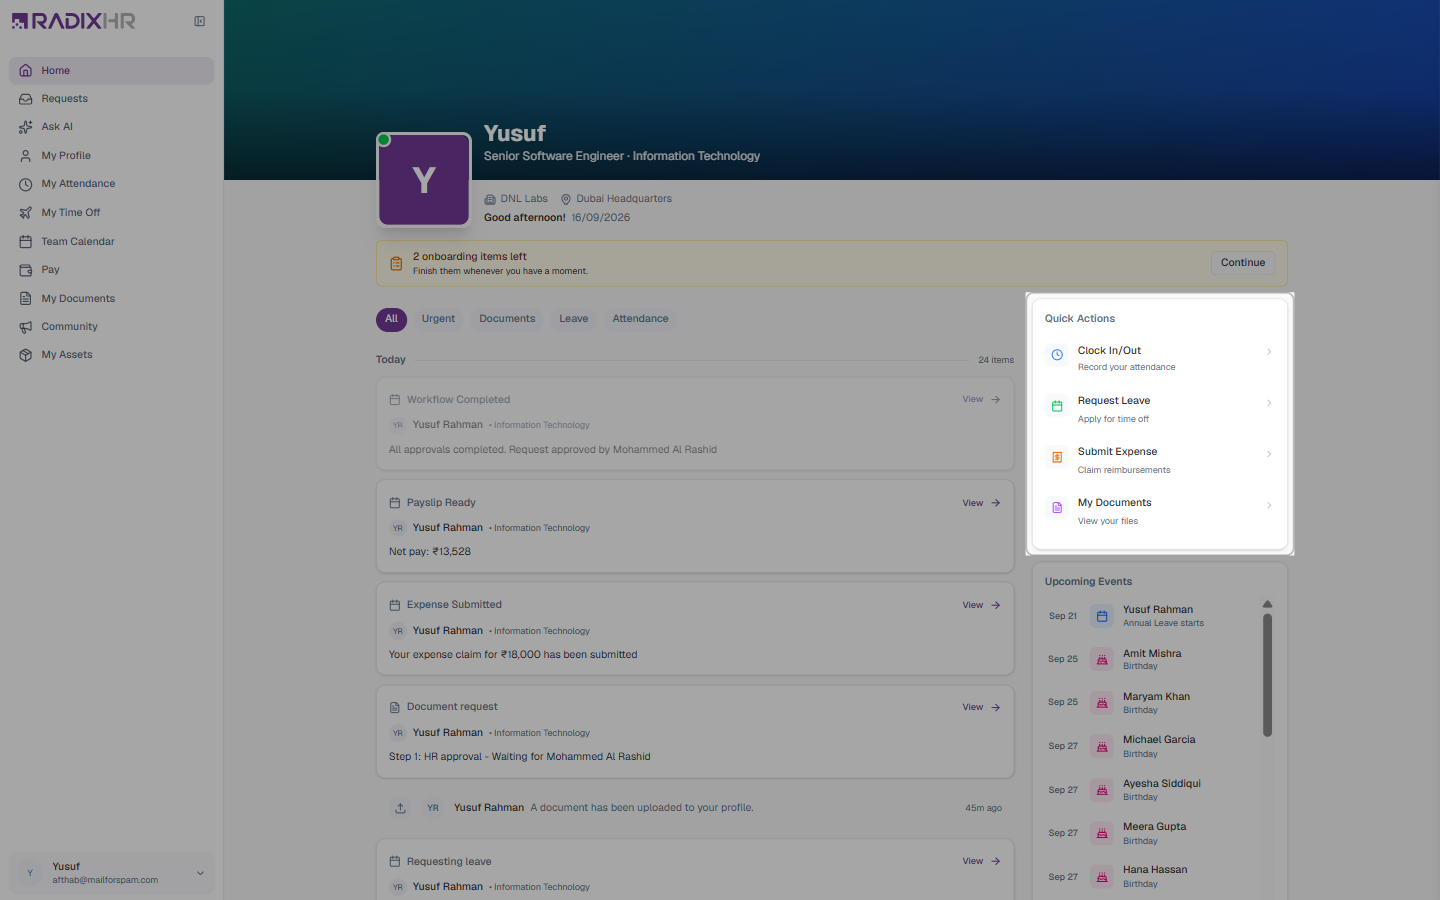Select the Urgent filter tab

[438, 319]
